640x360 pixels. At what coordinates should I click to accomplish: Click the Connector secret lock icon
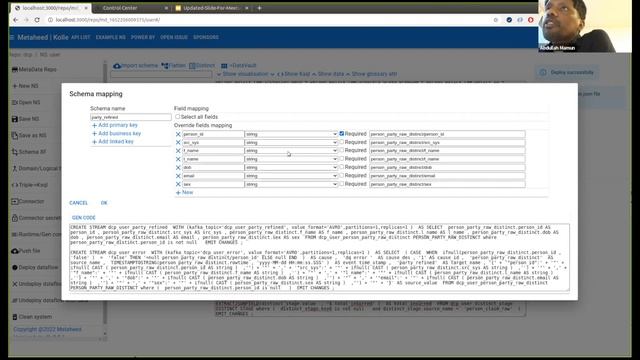click(15, 218)
